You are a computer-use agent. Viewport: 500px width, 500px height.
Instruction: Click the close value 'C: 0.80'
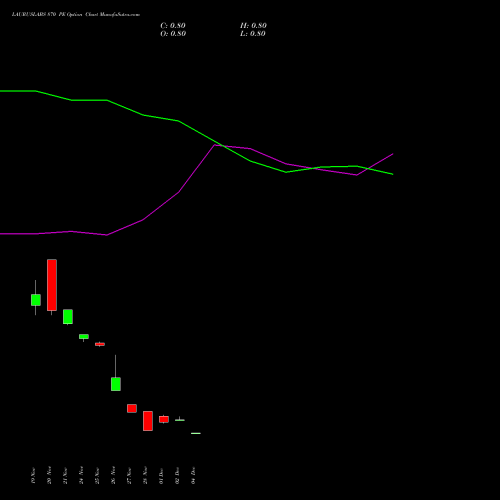coord(173,26)
